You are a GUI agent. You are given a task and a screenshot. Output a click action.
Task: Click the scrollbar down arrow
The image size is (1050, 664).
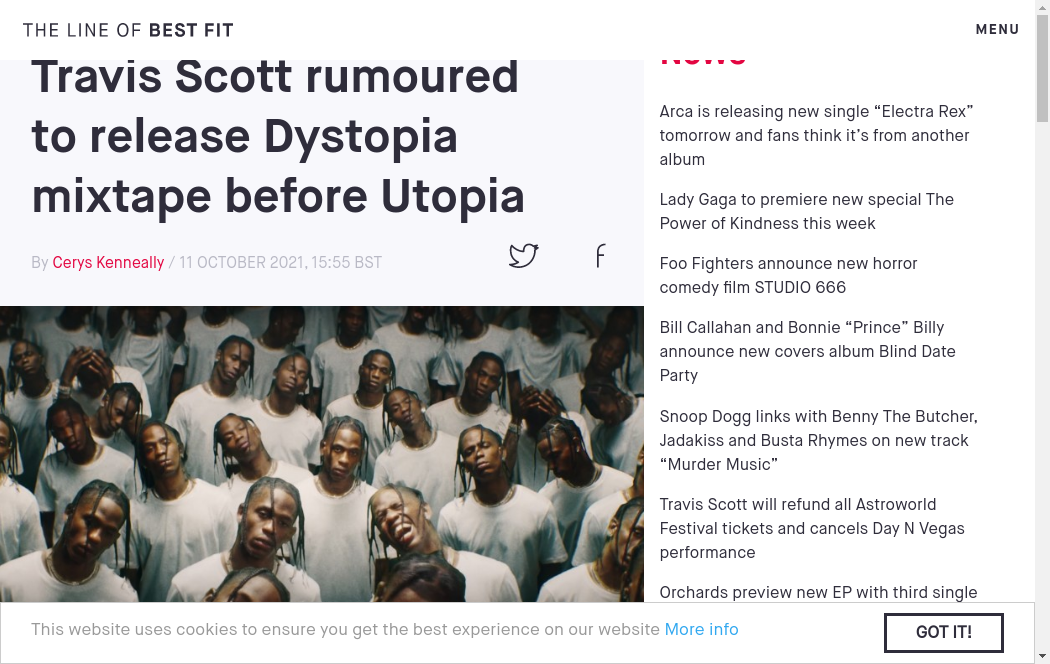(x=1042, y=657)
